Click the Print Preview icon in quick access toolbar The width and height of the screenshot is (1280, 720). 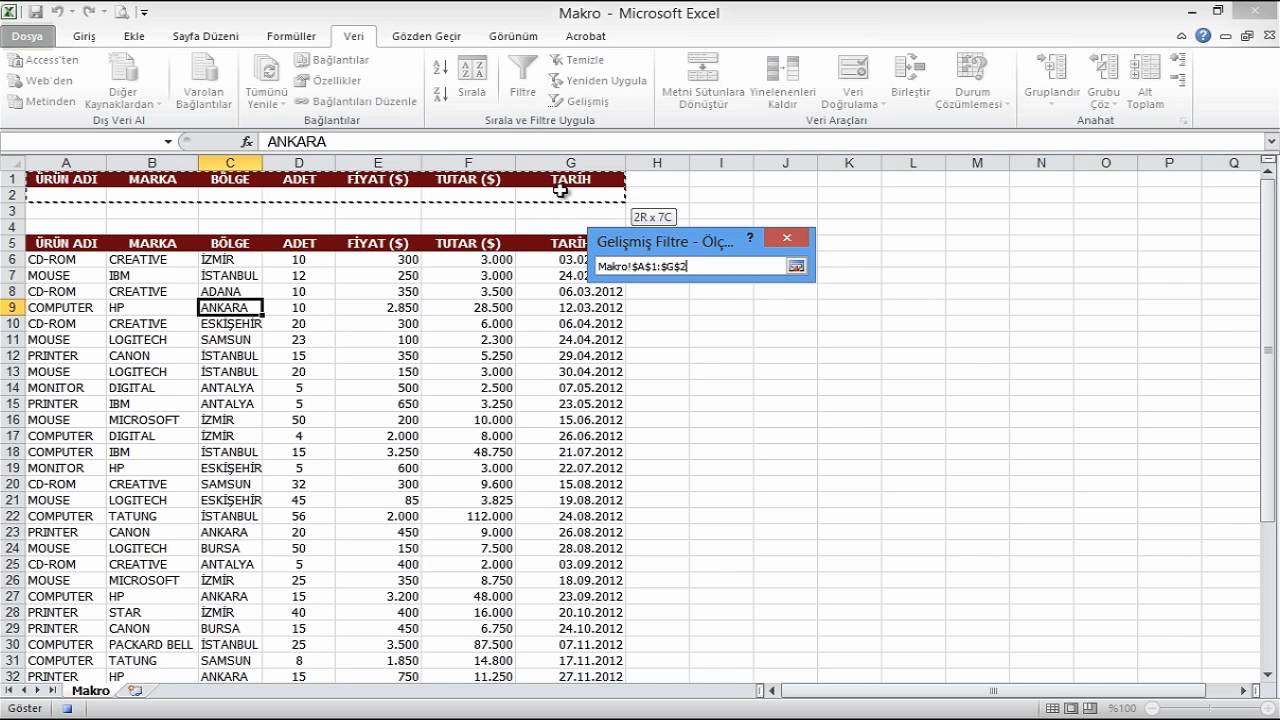(x=121, y=13)
